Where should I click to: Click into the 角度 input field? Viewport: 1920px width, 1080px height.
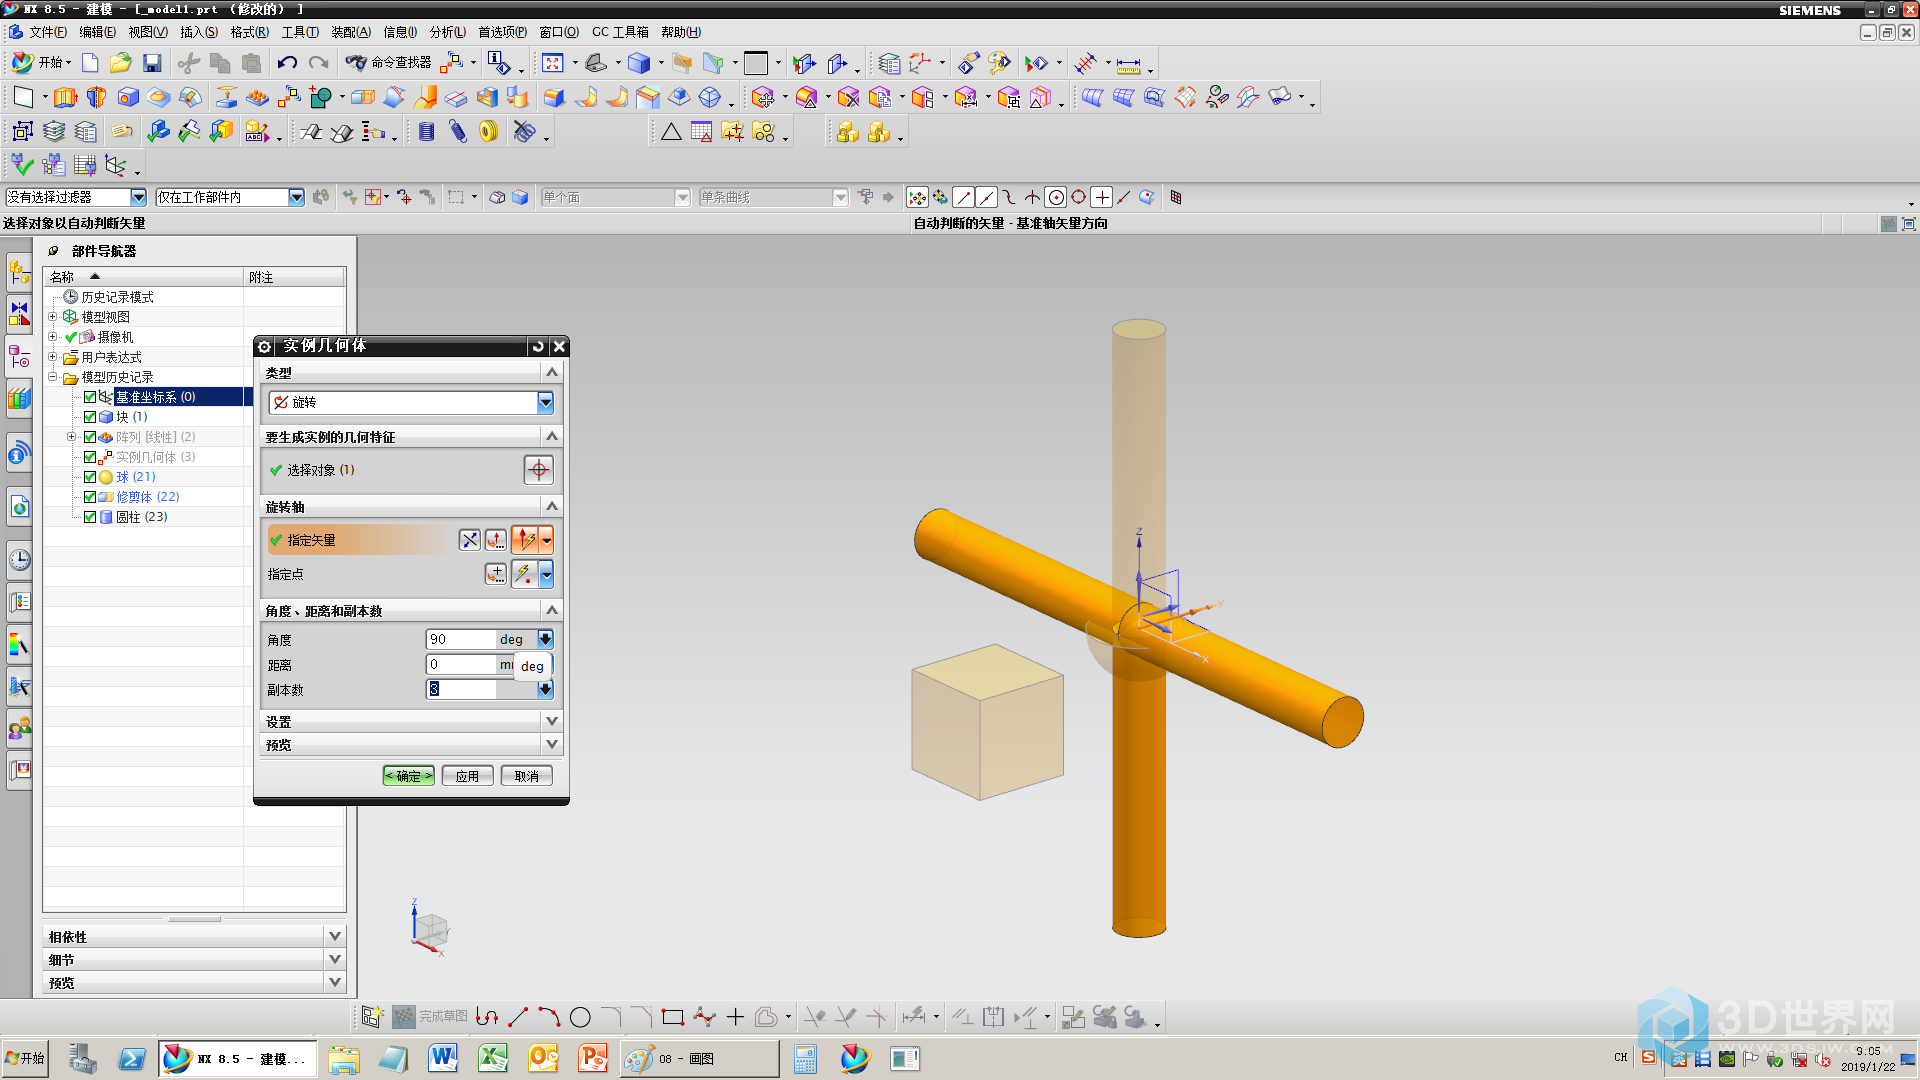pos(461,639)
